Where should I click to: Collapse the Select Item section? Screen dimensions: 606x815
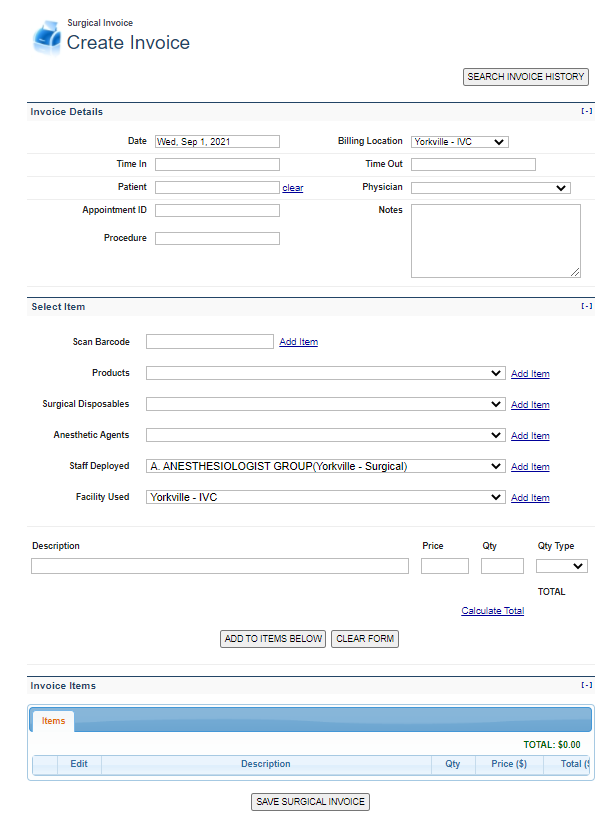[x=587, y=306]
